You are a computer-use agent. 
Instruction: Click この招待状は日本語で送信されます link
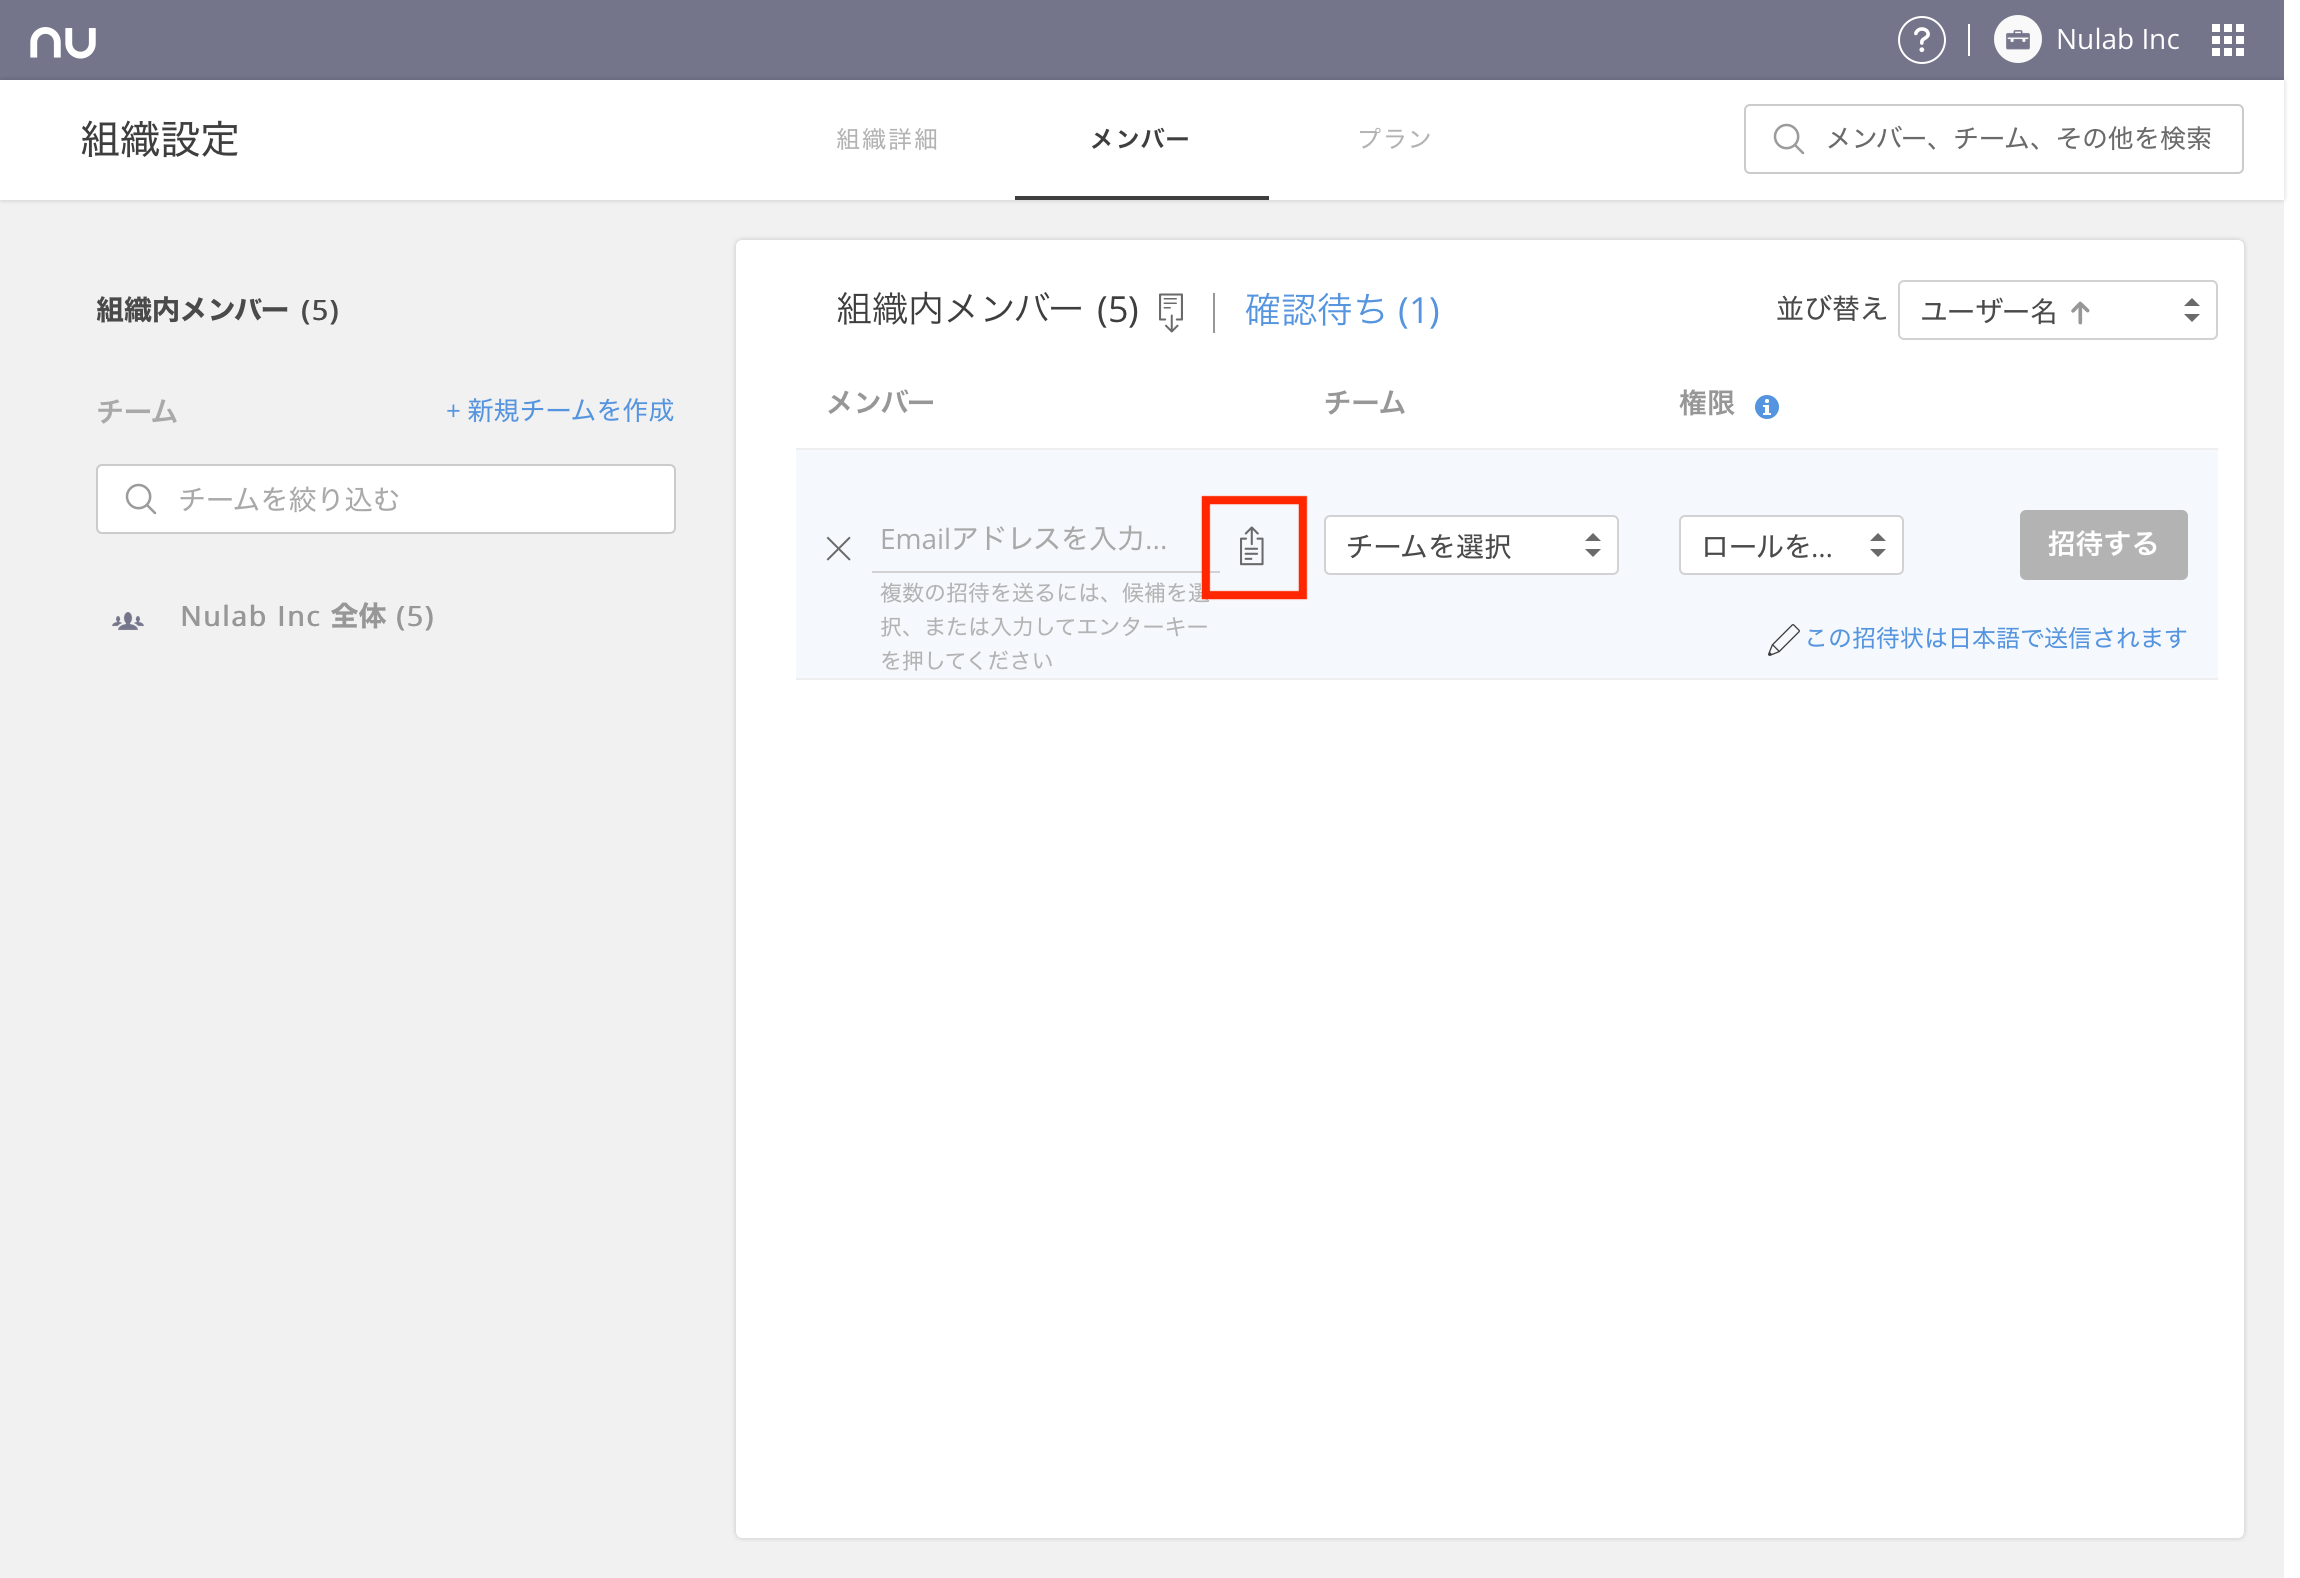[1995, 638]
